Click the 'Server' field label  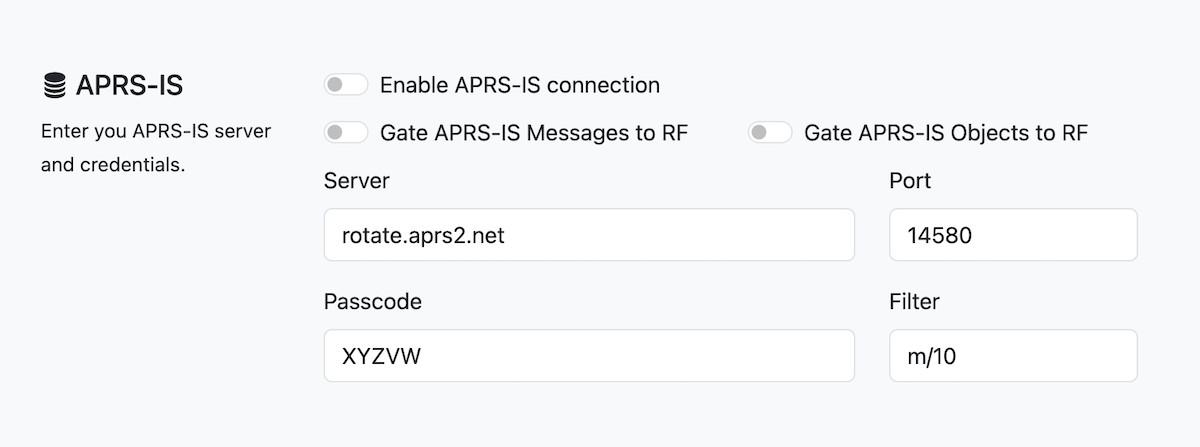[x=357, y=181]
